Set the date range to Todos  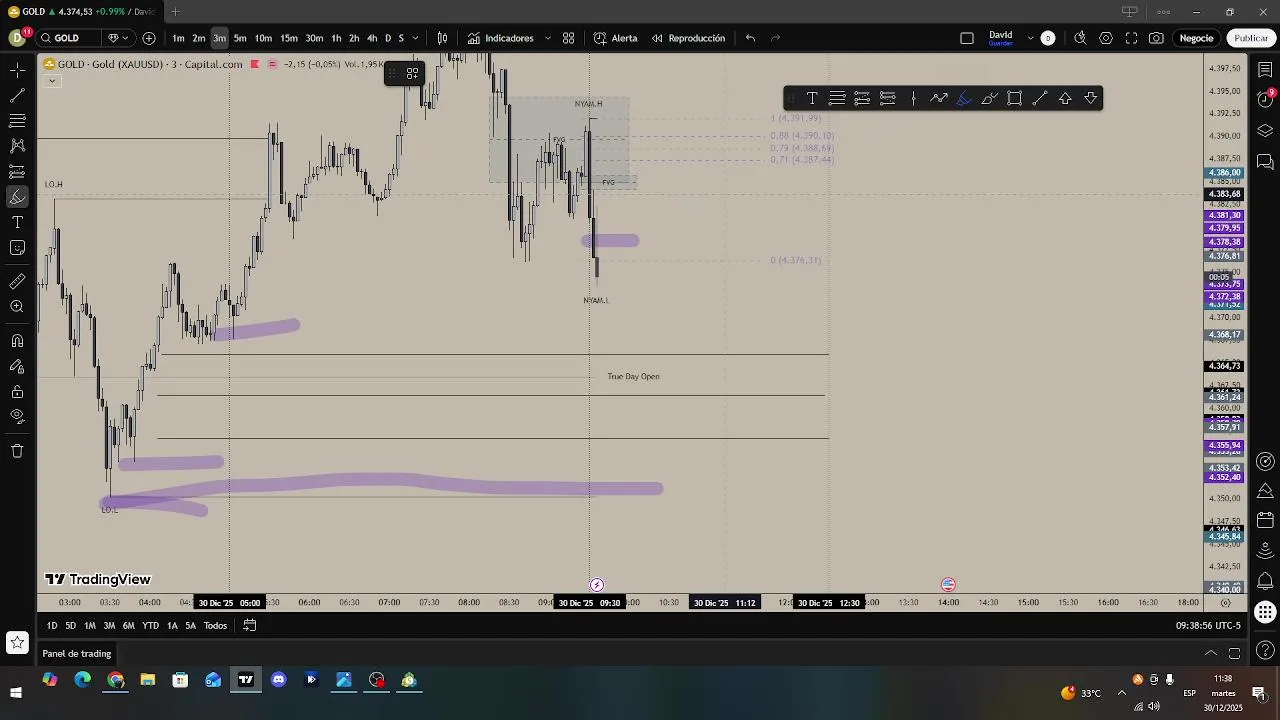point(215,626)
